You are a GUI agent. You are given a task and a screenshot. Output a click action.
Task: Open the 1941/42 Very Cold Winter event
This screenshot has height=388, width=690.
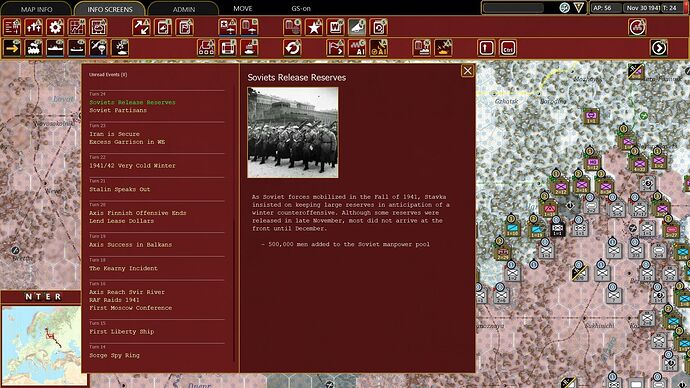(132, 166)
